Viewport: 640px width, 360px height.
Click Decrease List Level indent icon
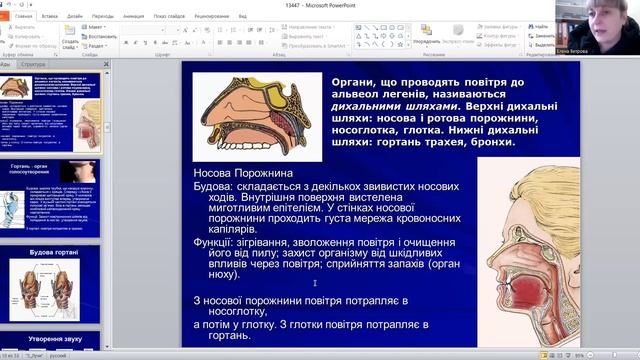coord(250,30)
